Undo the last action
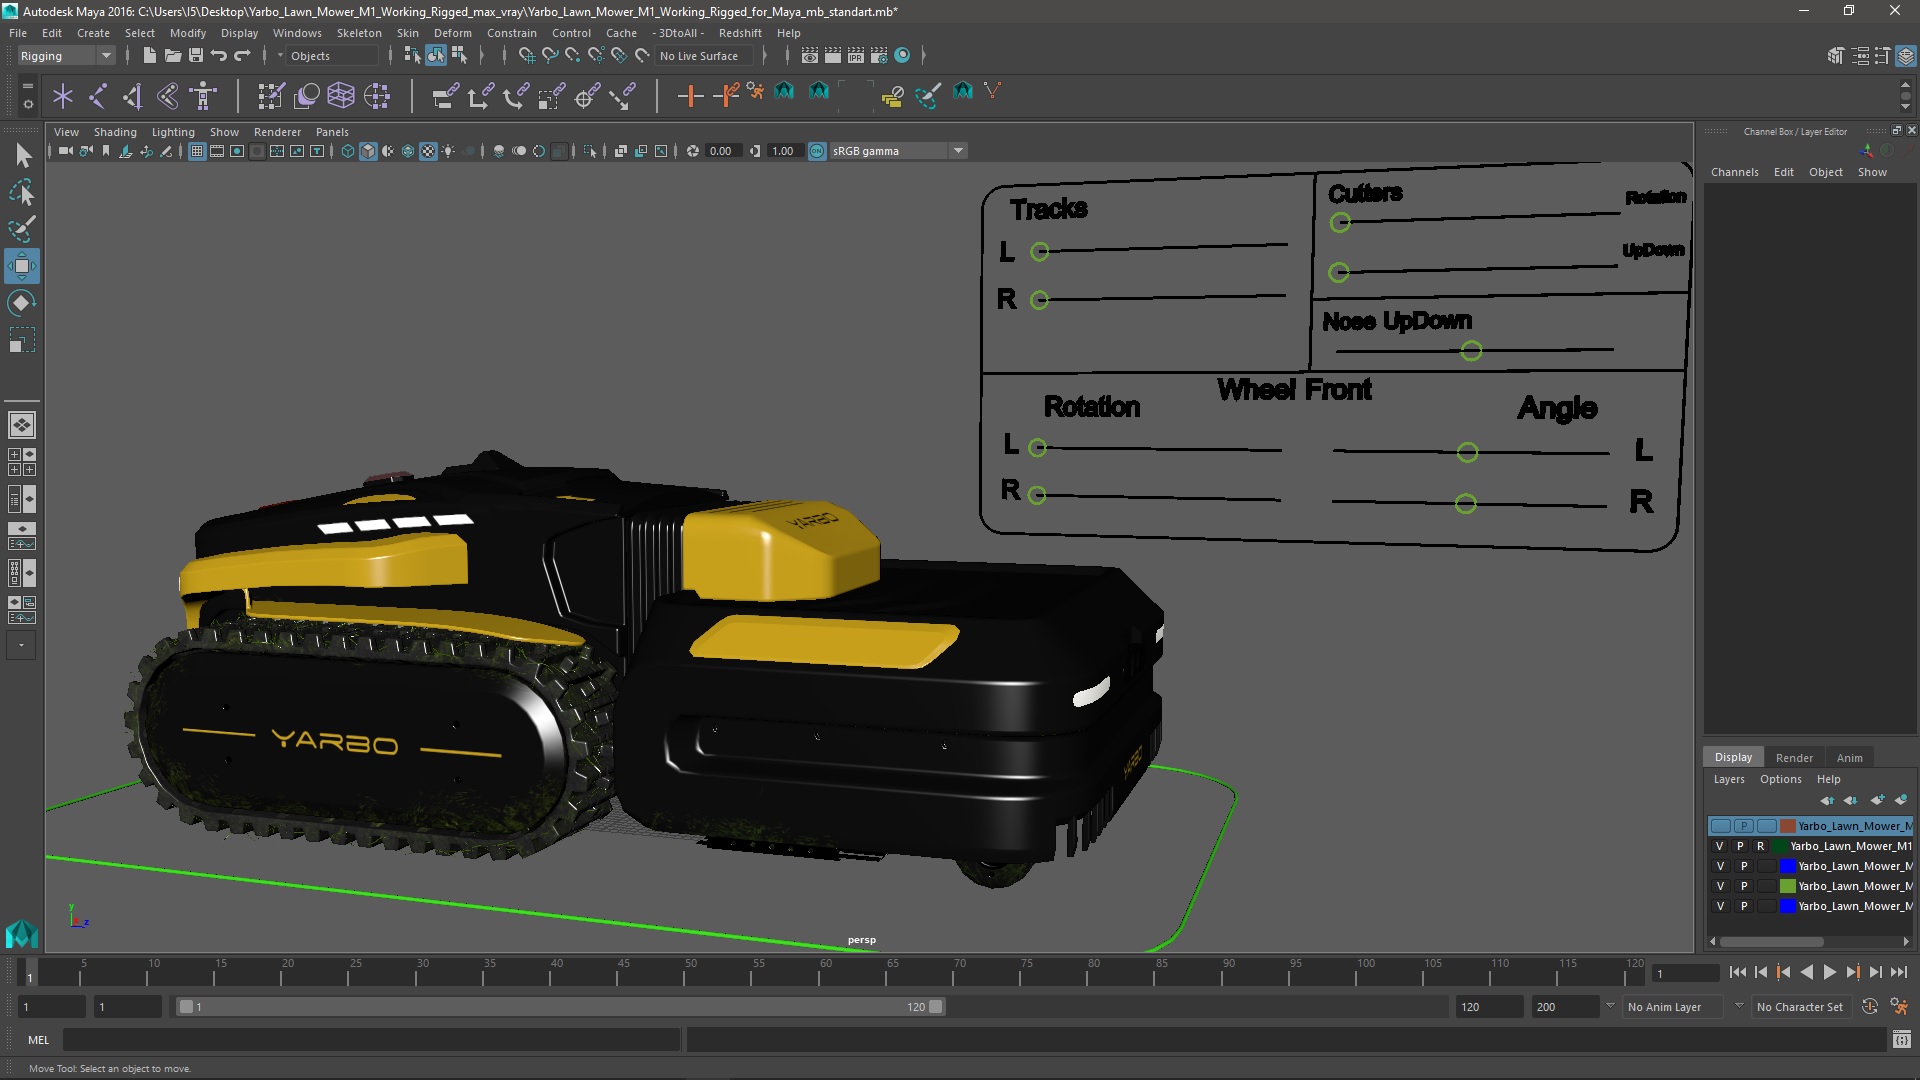 point(219,56)
